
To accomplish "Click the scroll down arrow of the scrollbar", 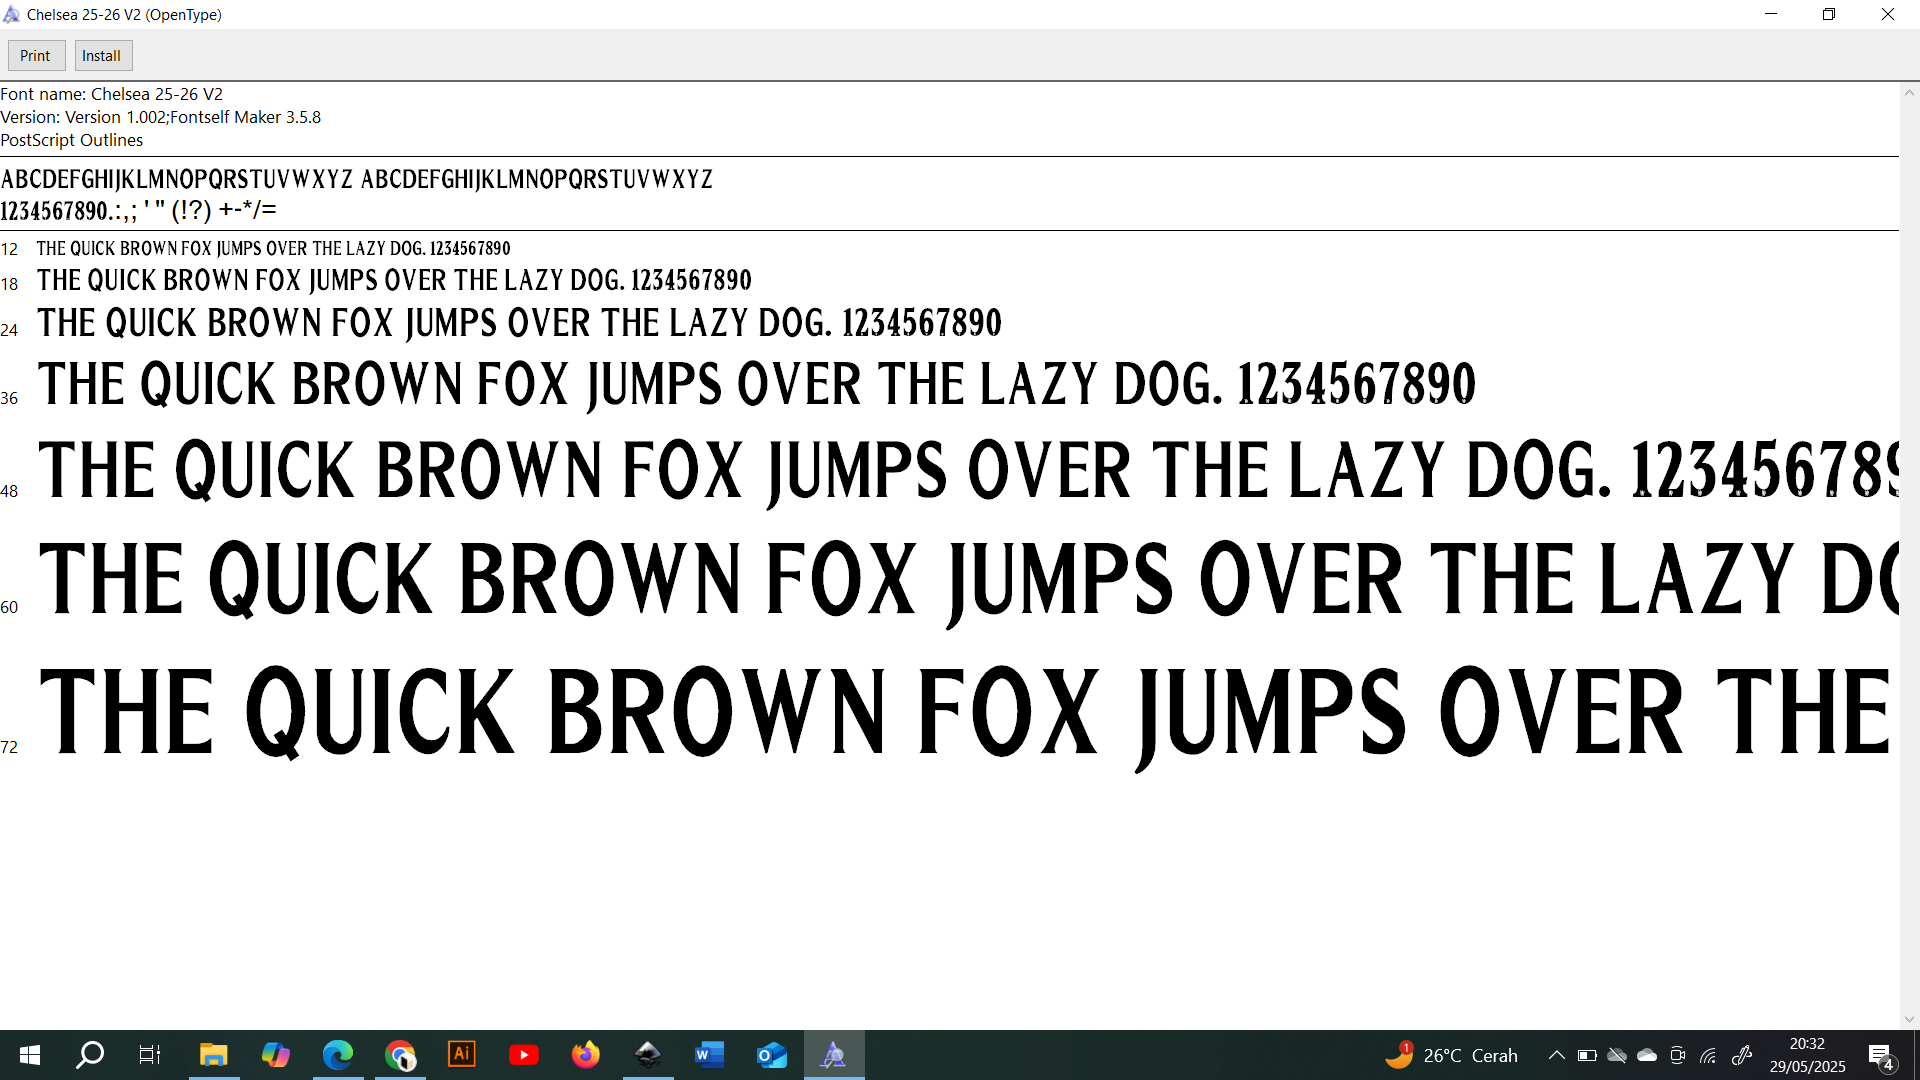I will tap(1909, 1019).
